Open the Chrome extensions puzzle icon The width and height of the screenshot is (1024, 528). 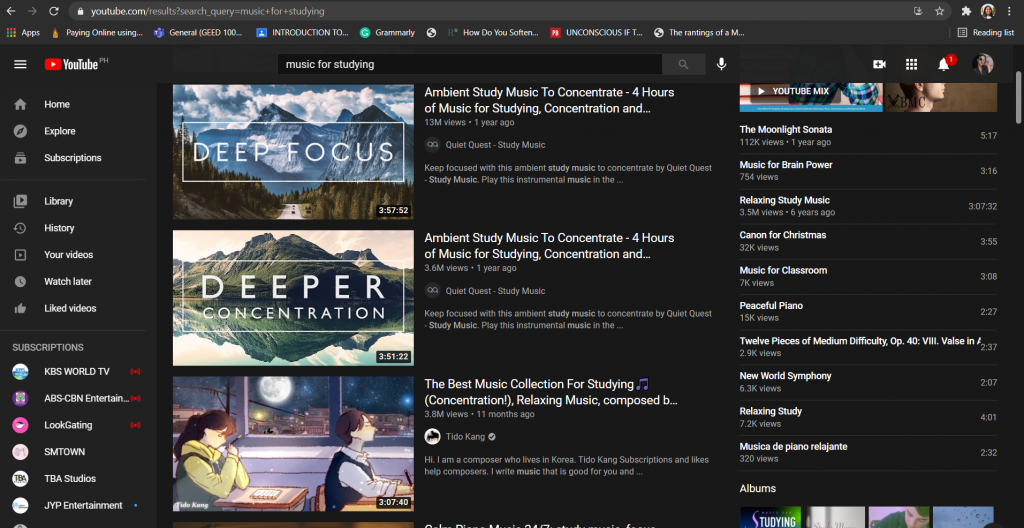click(967, 11)
